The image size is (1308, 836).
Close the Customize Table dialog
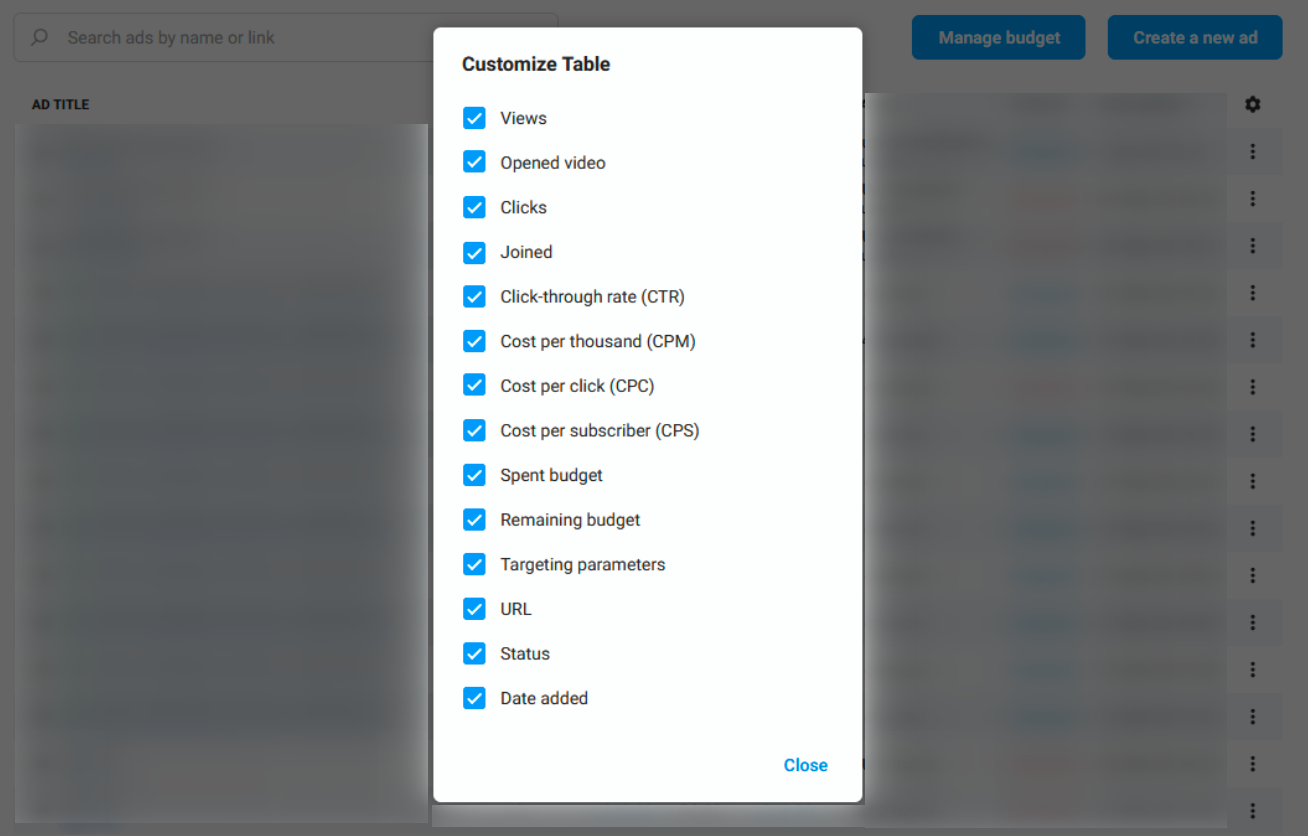coord(805,765)
